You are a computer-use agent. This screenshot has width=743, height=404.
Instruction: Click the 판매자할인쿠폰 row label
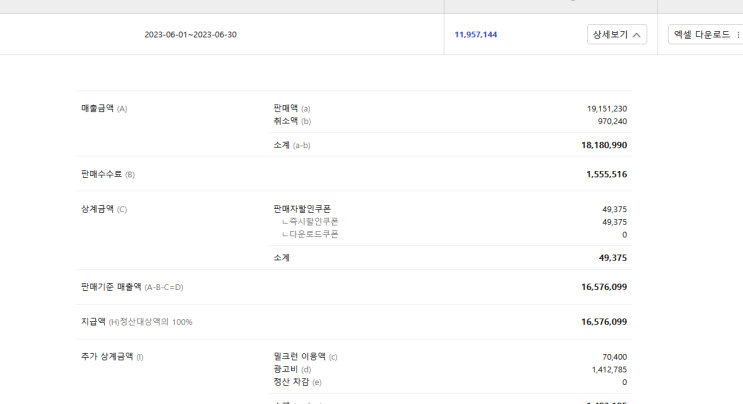[x=302, y=209]
